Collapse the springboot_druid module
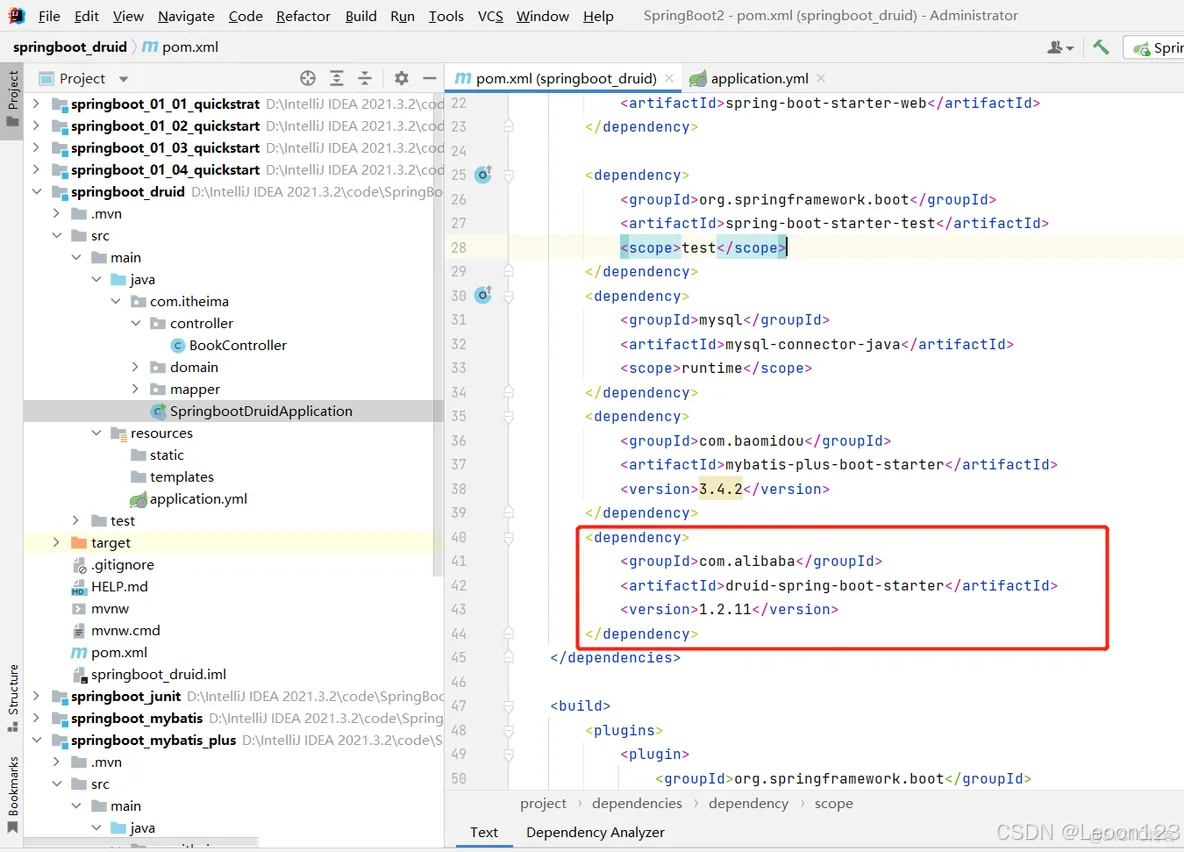Viewport: 1184px width, 852px height. (x=36, y=191)
